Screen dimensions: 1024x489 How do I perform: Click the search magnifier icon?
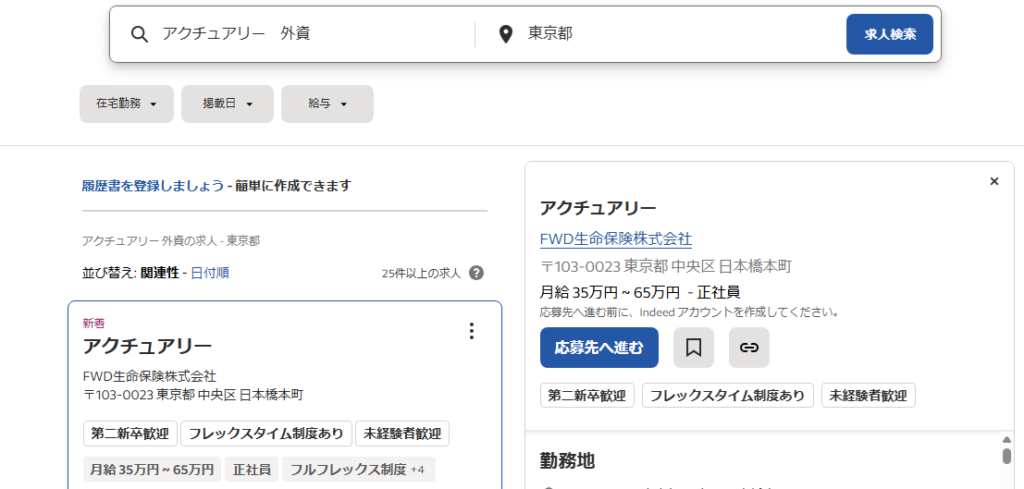139,34
